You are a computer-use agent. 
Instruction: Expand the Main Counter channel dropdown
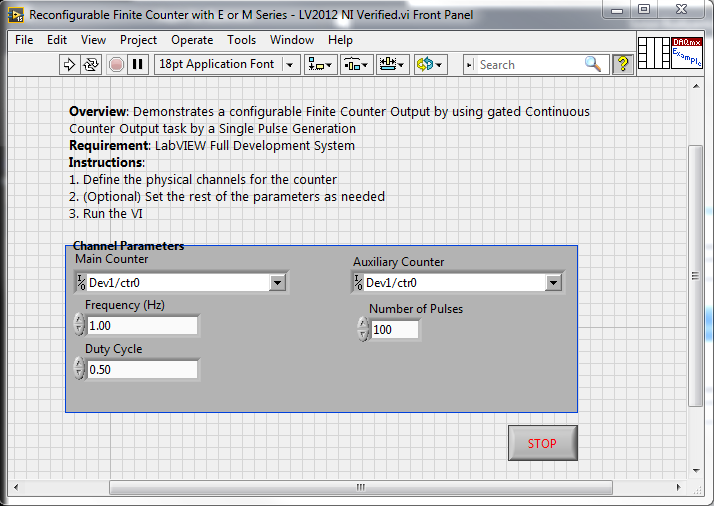coord(277,283)
